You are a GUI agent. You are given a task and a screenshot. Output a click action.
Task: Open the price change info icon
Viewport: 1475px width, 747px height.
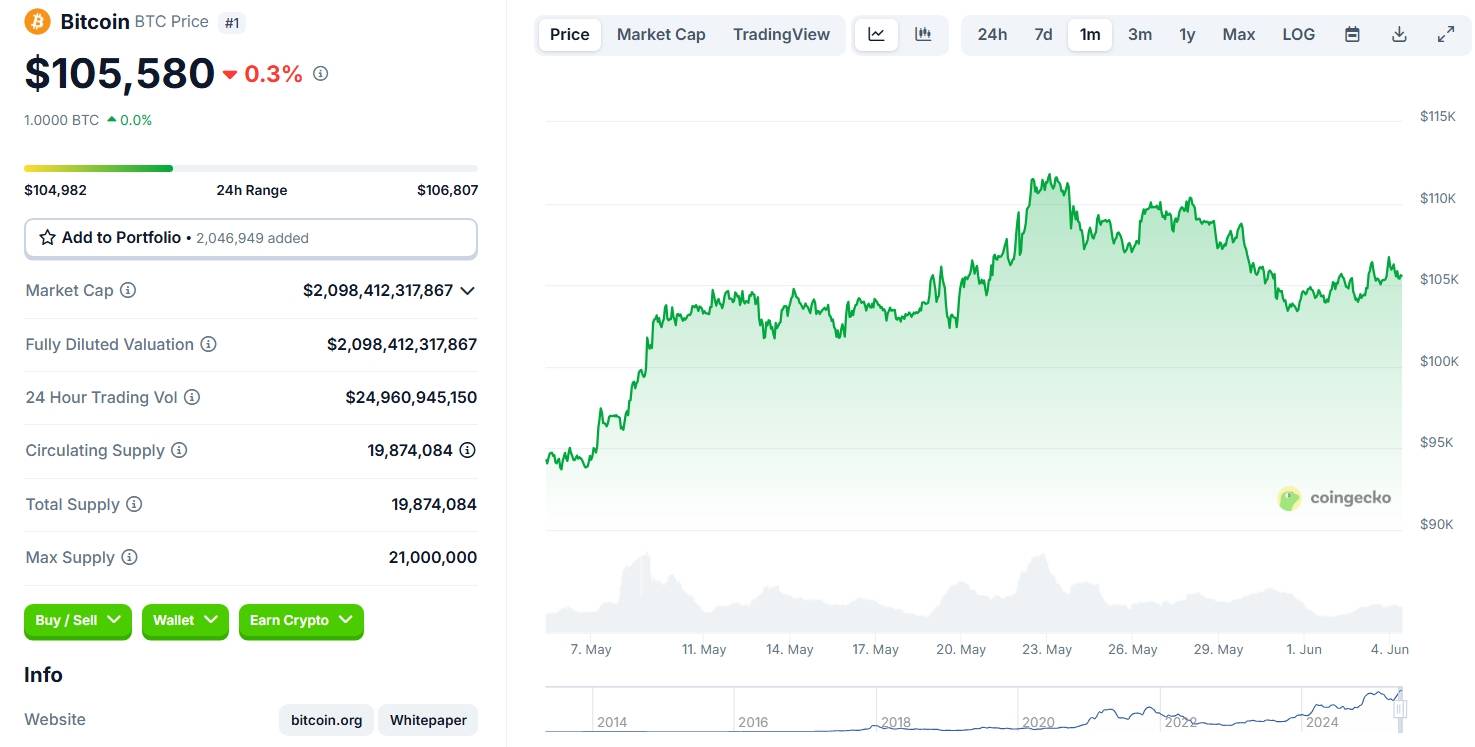click(320, 73)
